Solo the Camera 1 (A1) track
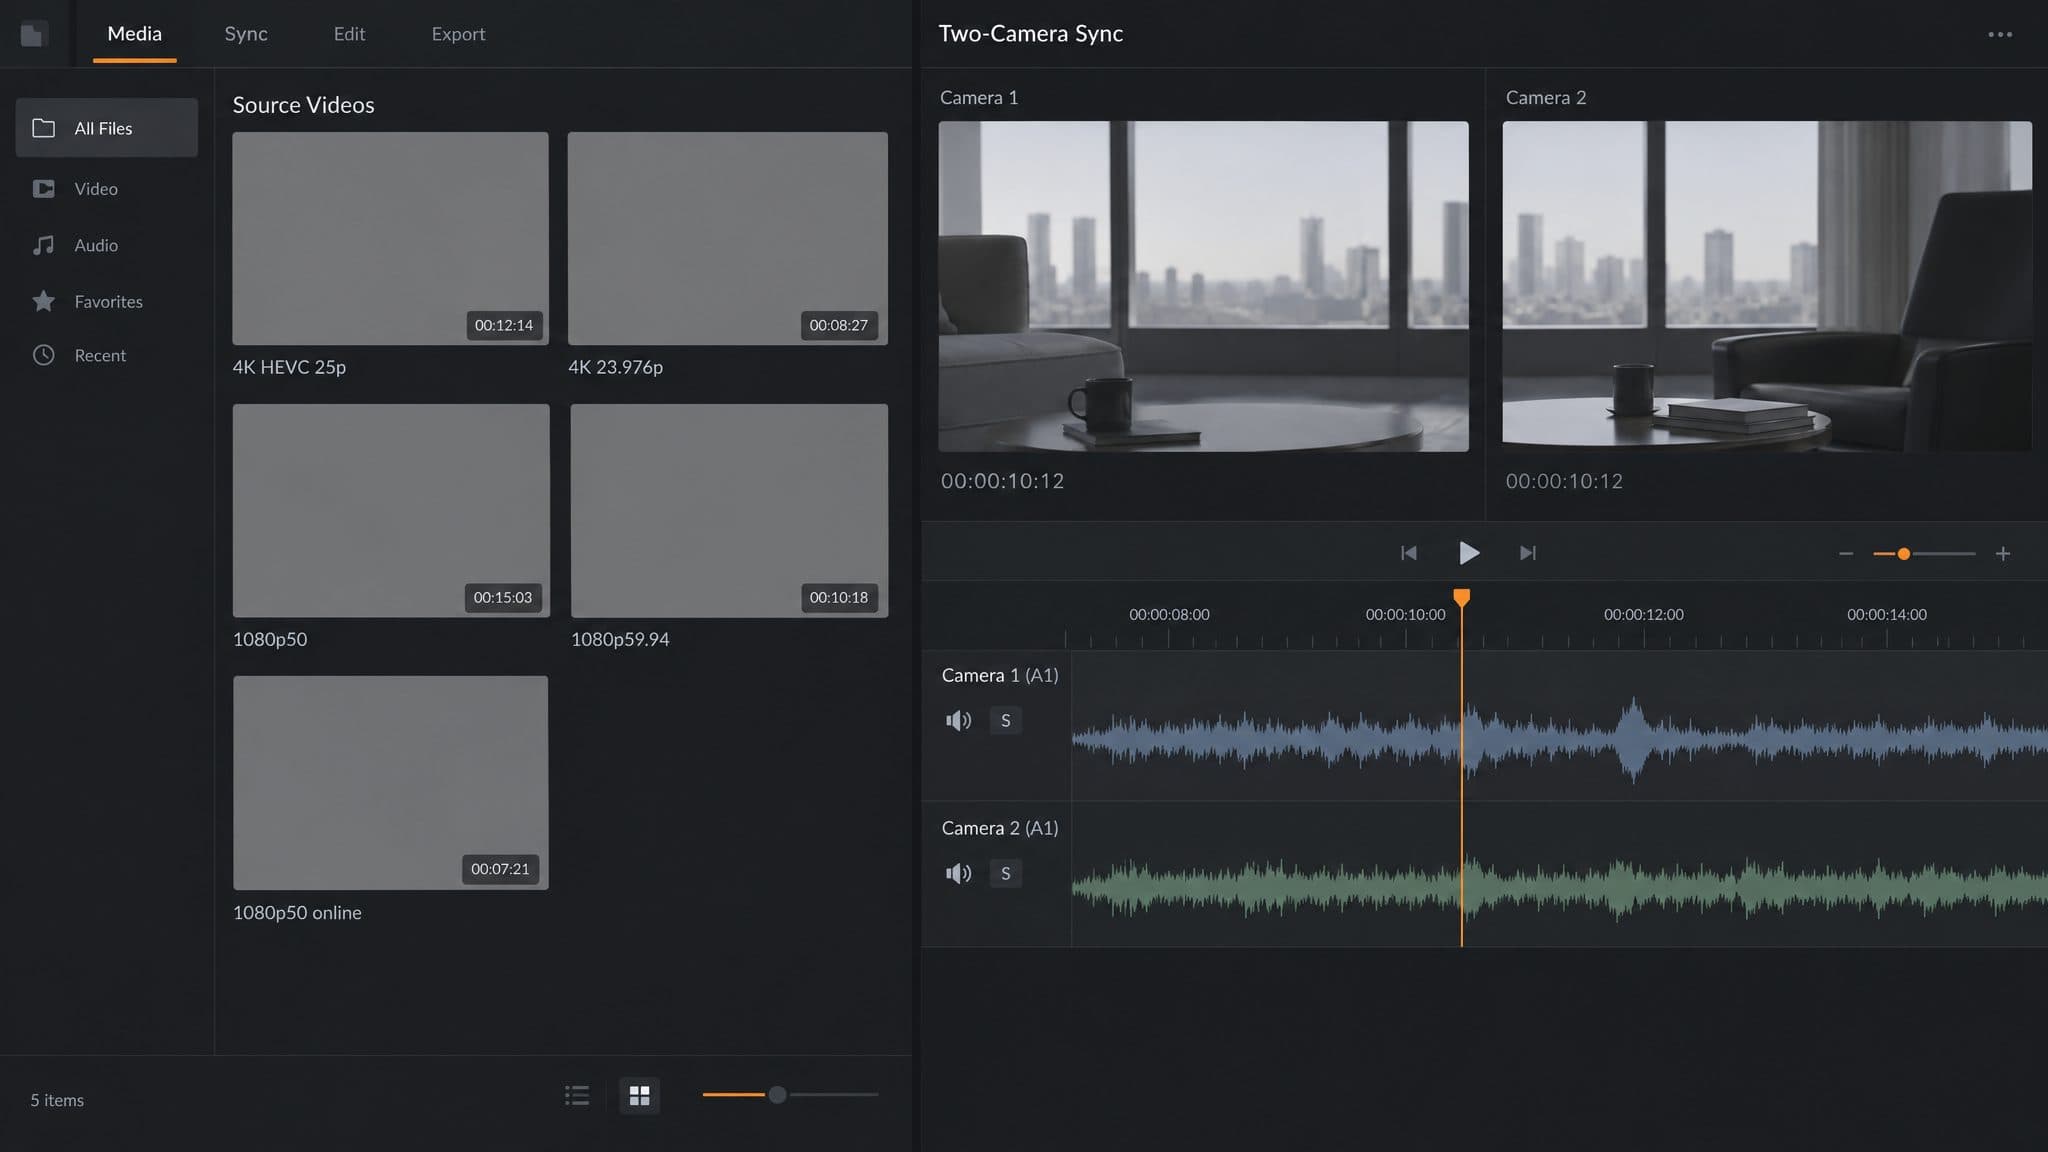The width and height of the screenshot is (2048, 1152). click(1006, 720)
